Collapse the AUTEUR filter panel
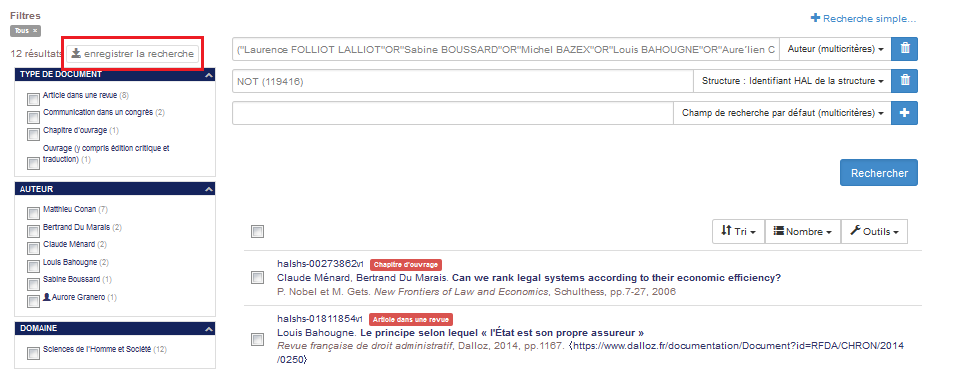 click(x=208, y=190)
